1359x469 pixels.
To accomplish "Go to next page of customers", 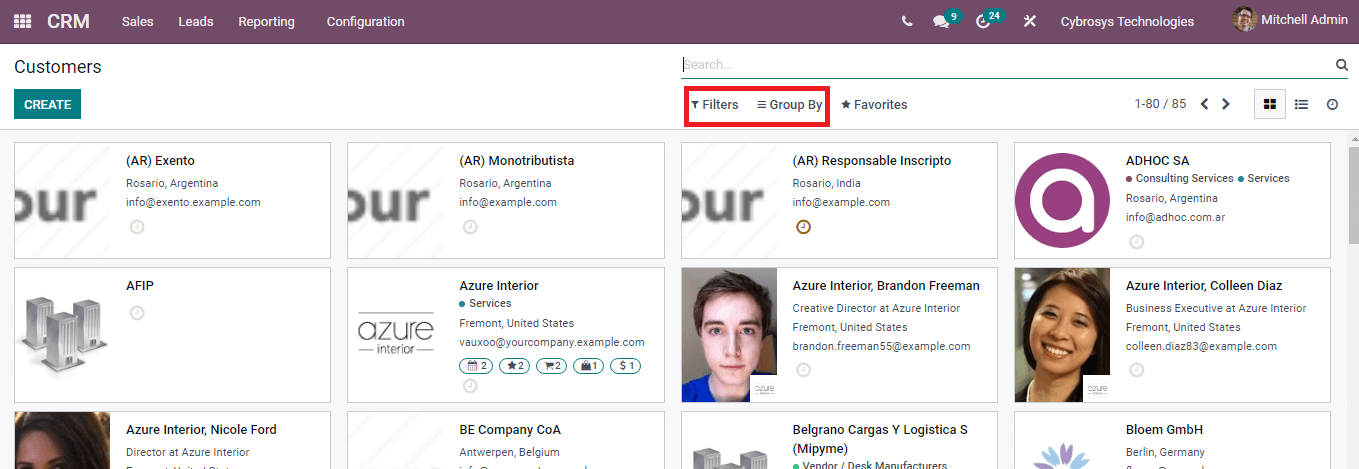I will [1226, 104].
